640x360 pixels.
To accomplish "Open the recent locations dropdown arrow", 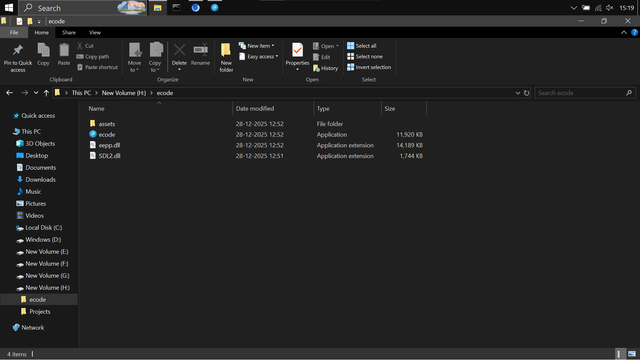I will point(36,93).
